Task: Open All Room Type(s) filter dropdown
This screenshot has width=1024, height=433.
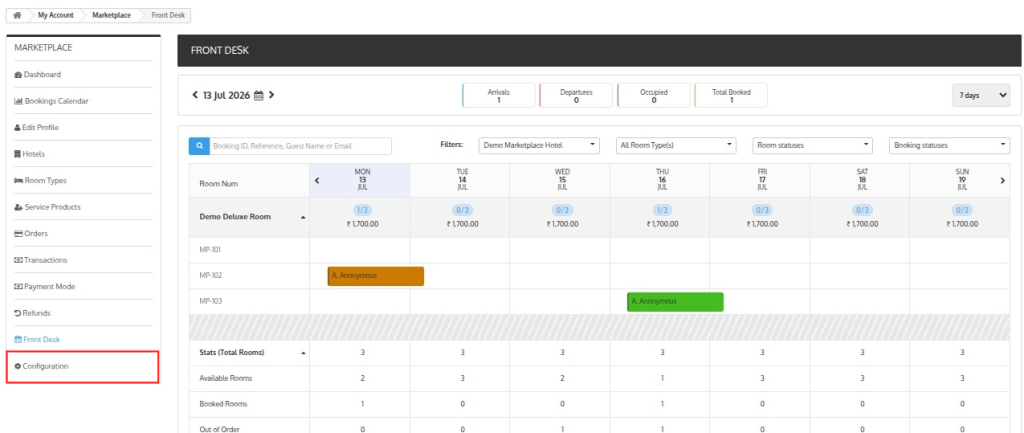Action: point(676,145)
